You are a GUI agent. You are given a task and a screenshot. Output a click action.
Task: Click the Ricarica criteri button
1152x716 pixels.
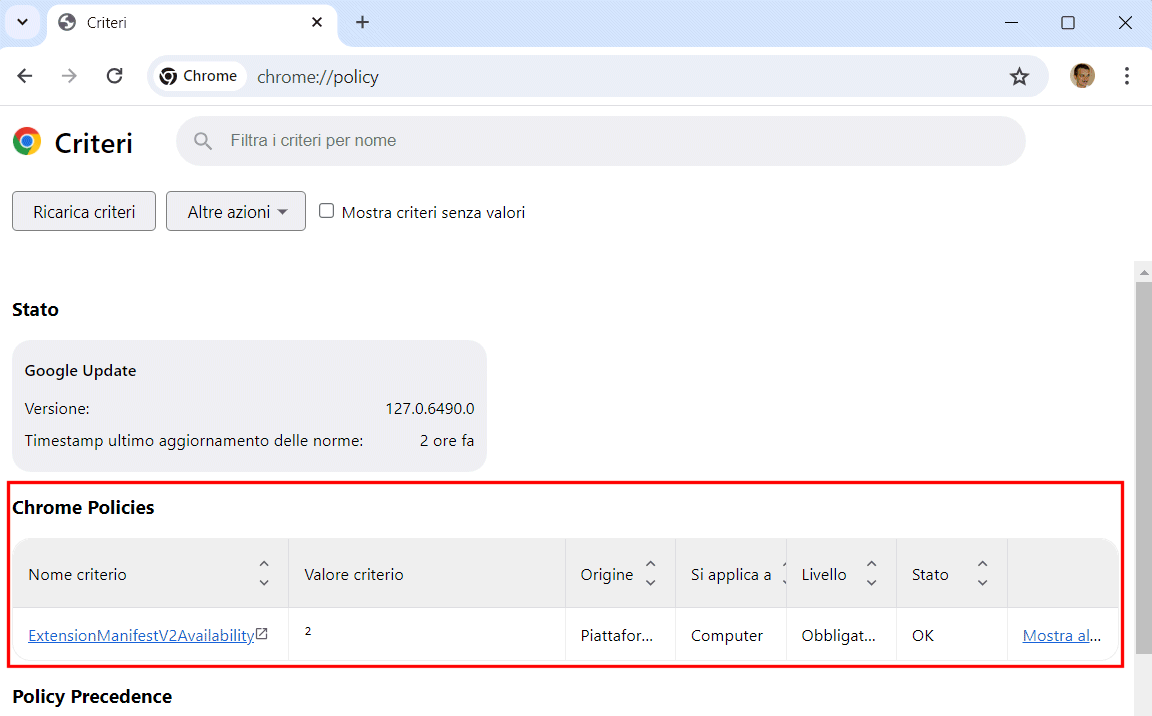tap(84, 211)
